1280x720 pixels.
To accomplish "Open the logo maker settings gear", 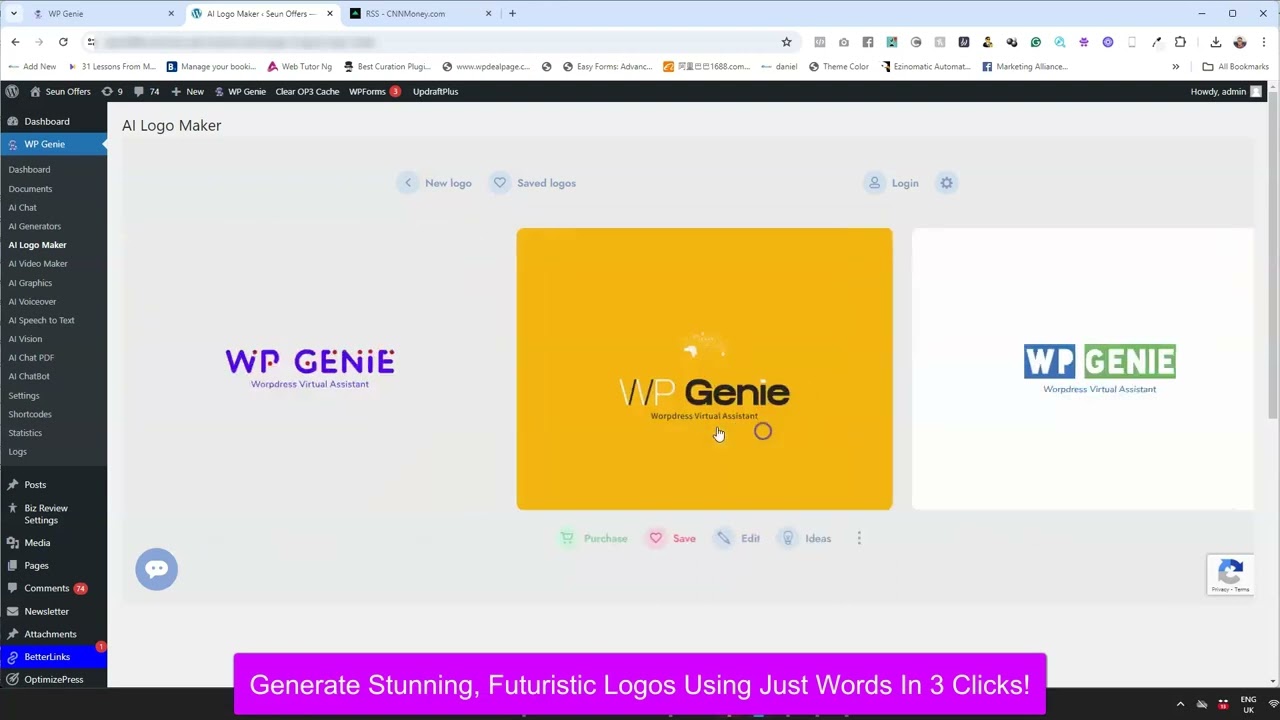I will [946, 183].
